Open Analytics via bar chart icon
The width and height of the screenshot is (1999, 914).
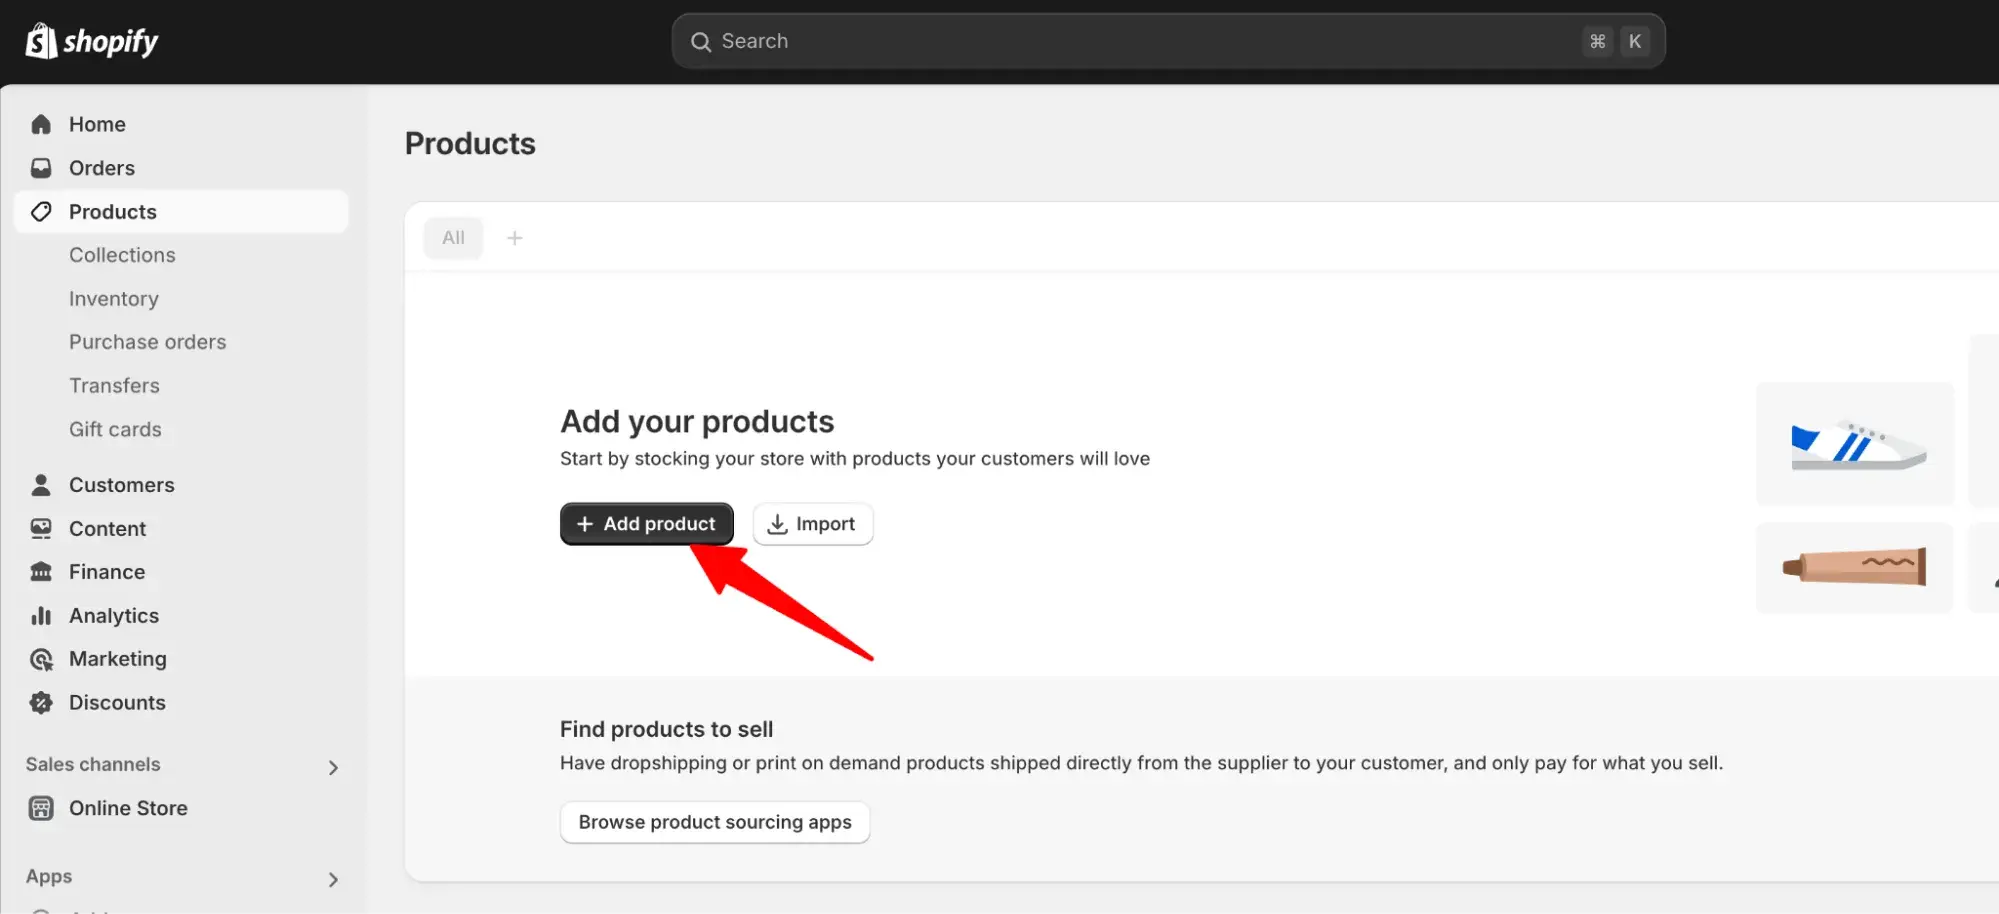(41, 616)
